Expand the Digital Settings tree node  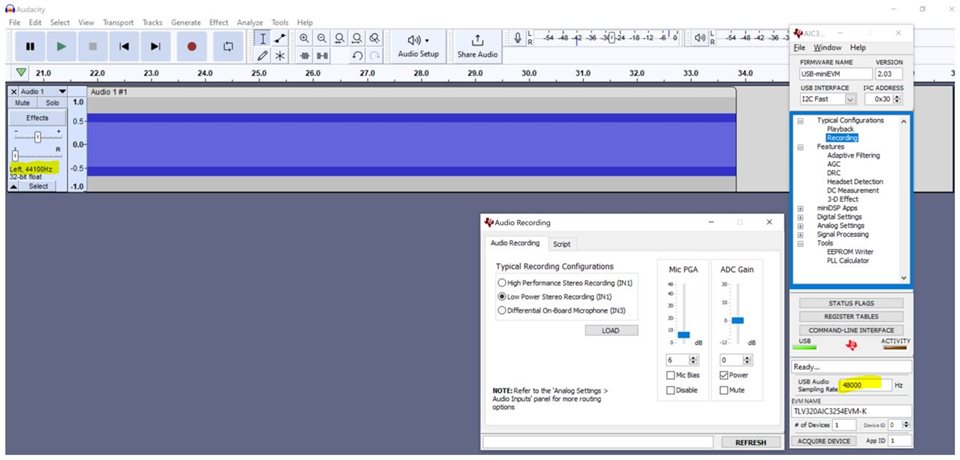[800, 217]
